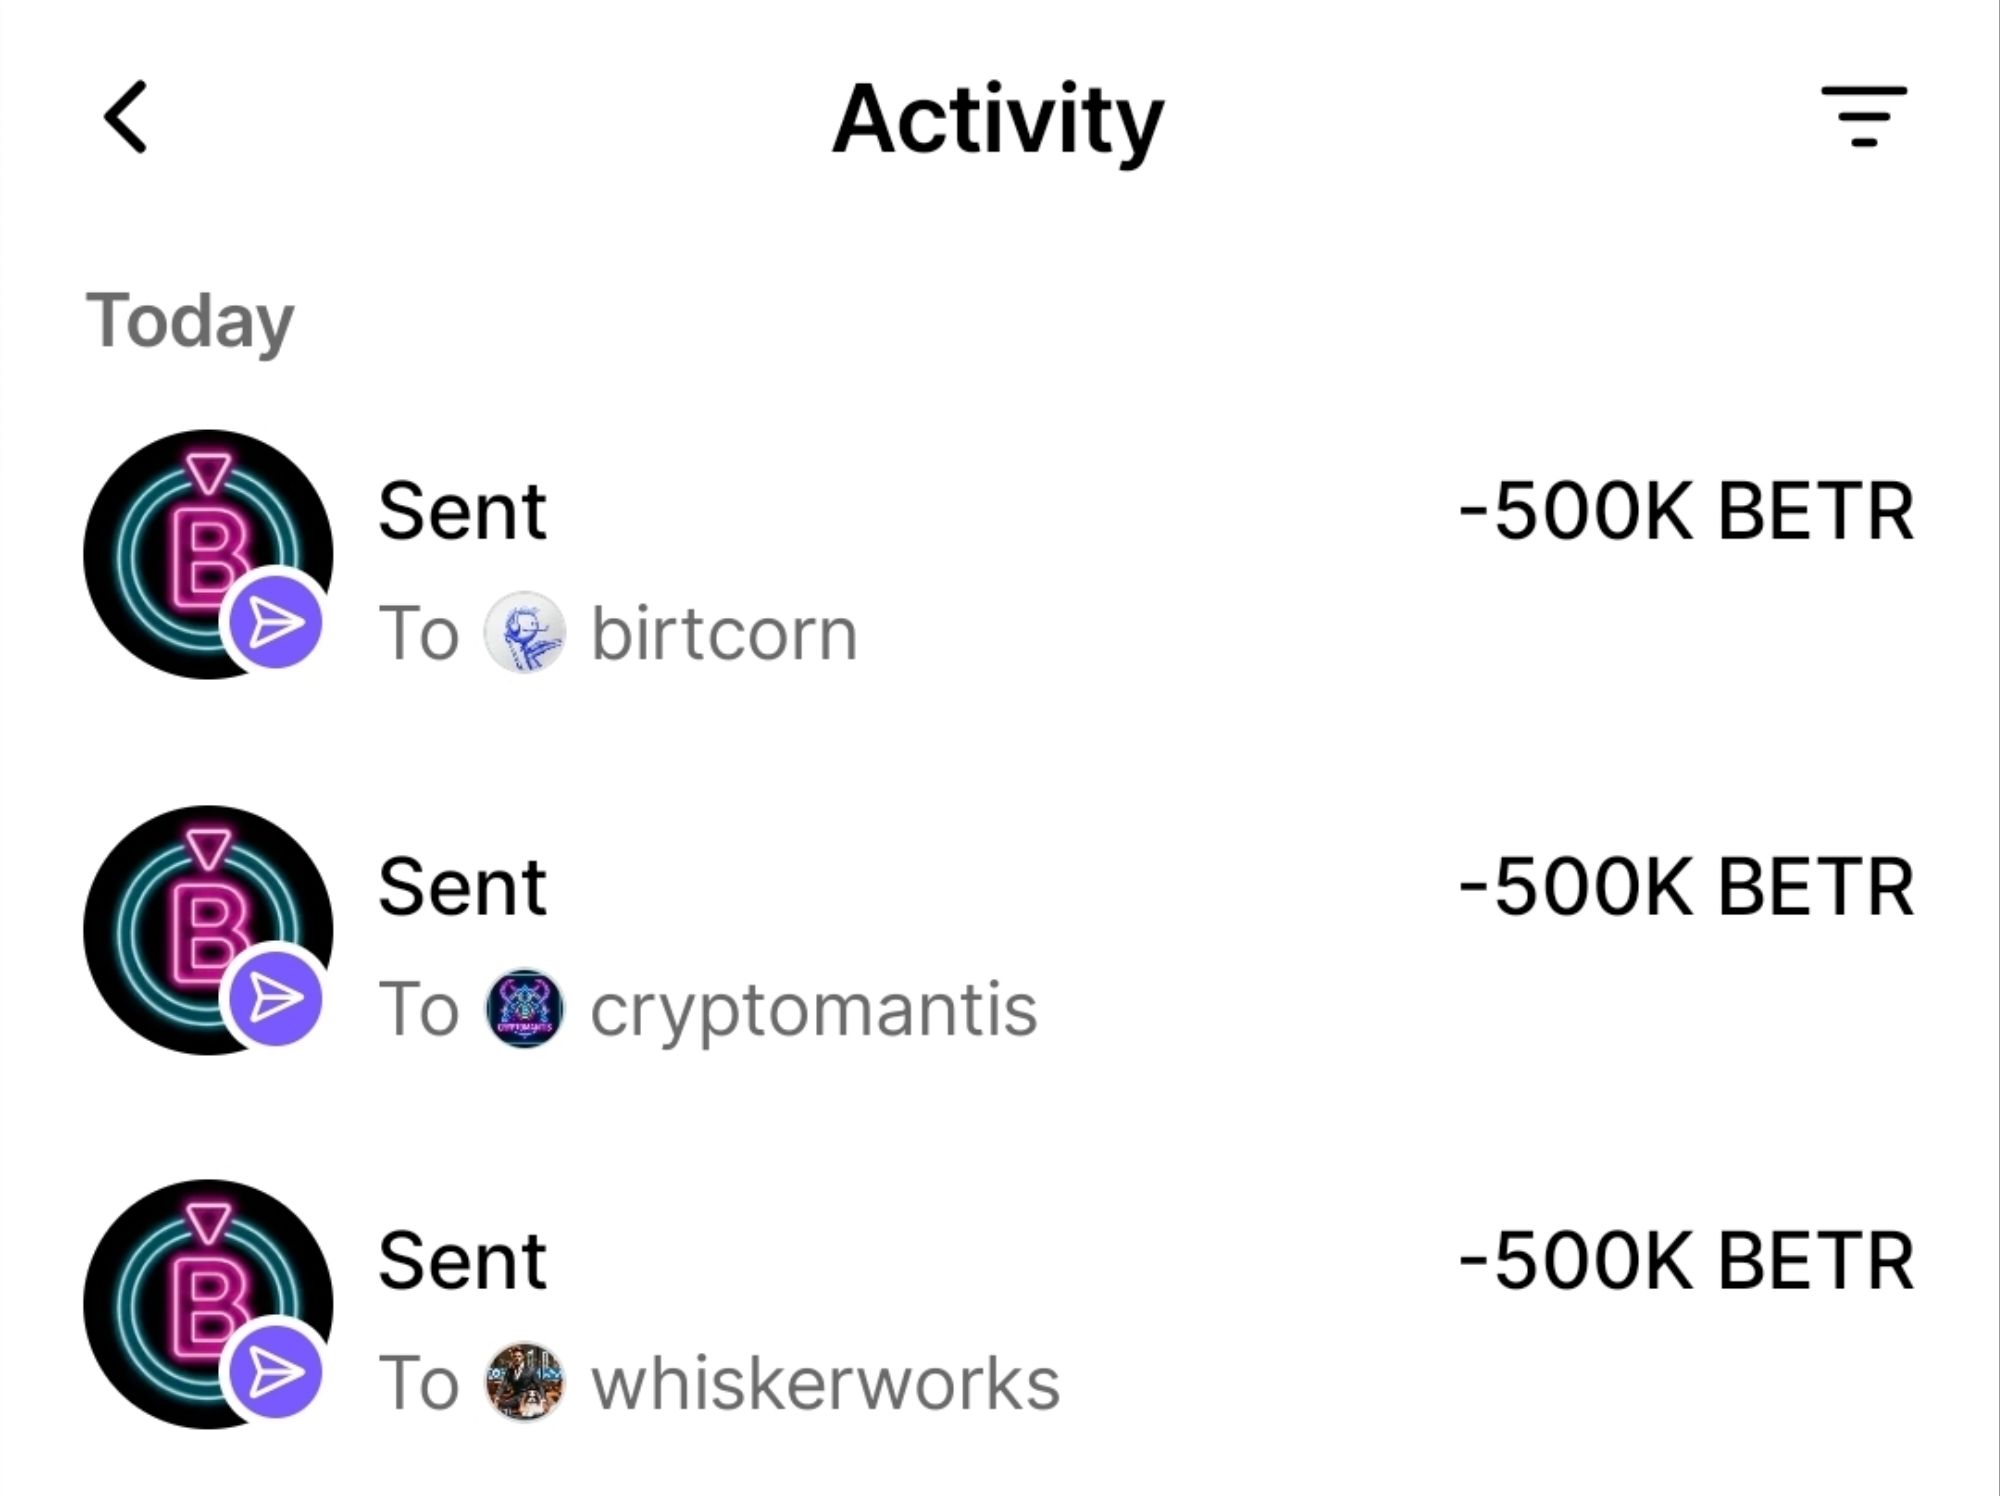The width and height of the screenshot is (2000, 1496).
Task: Select the -500K BETR amount sent to whiskerworks
Action: [1686, 1261]
